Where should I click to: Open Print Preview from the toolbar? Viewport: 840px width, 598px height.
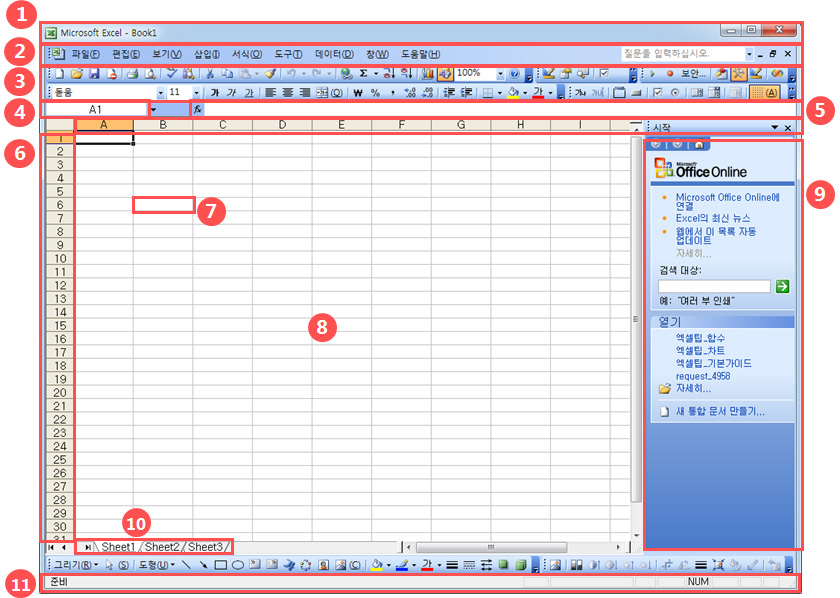(151, 74)
